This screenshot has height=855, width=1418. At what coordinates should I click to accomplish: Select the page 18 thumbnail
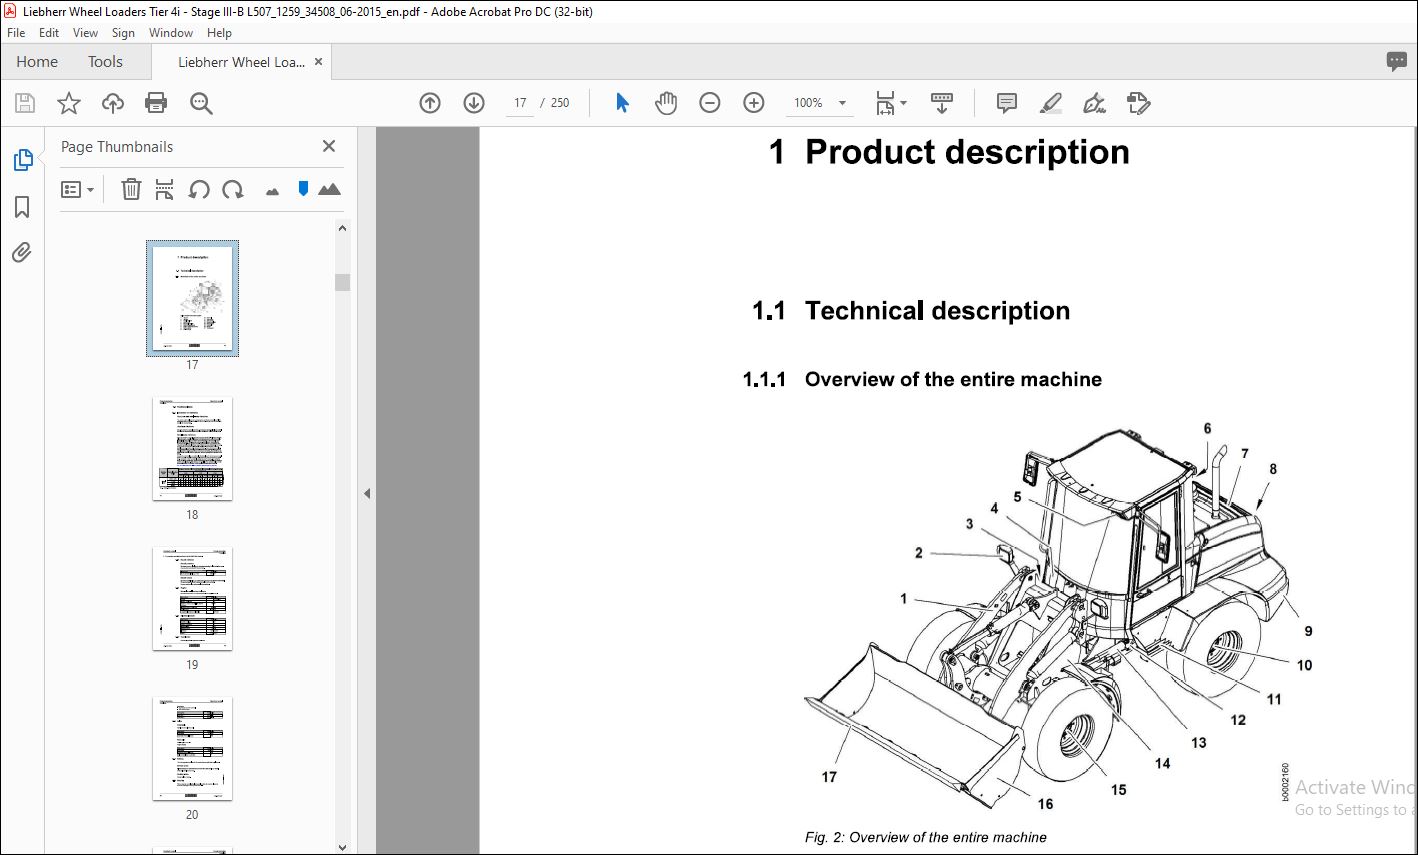click(192, 449)
